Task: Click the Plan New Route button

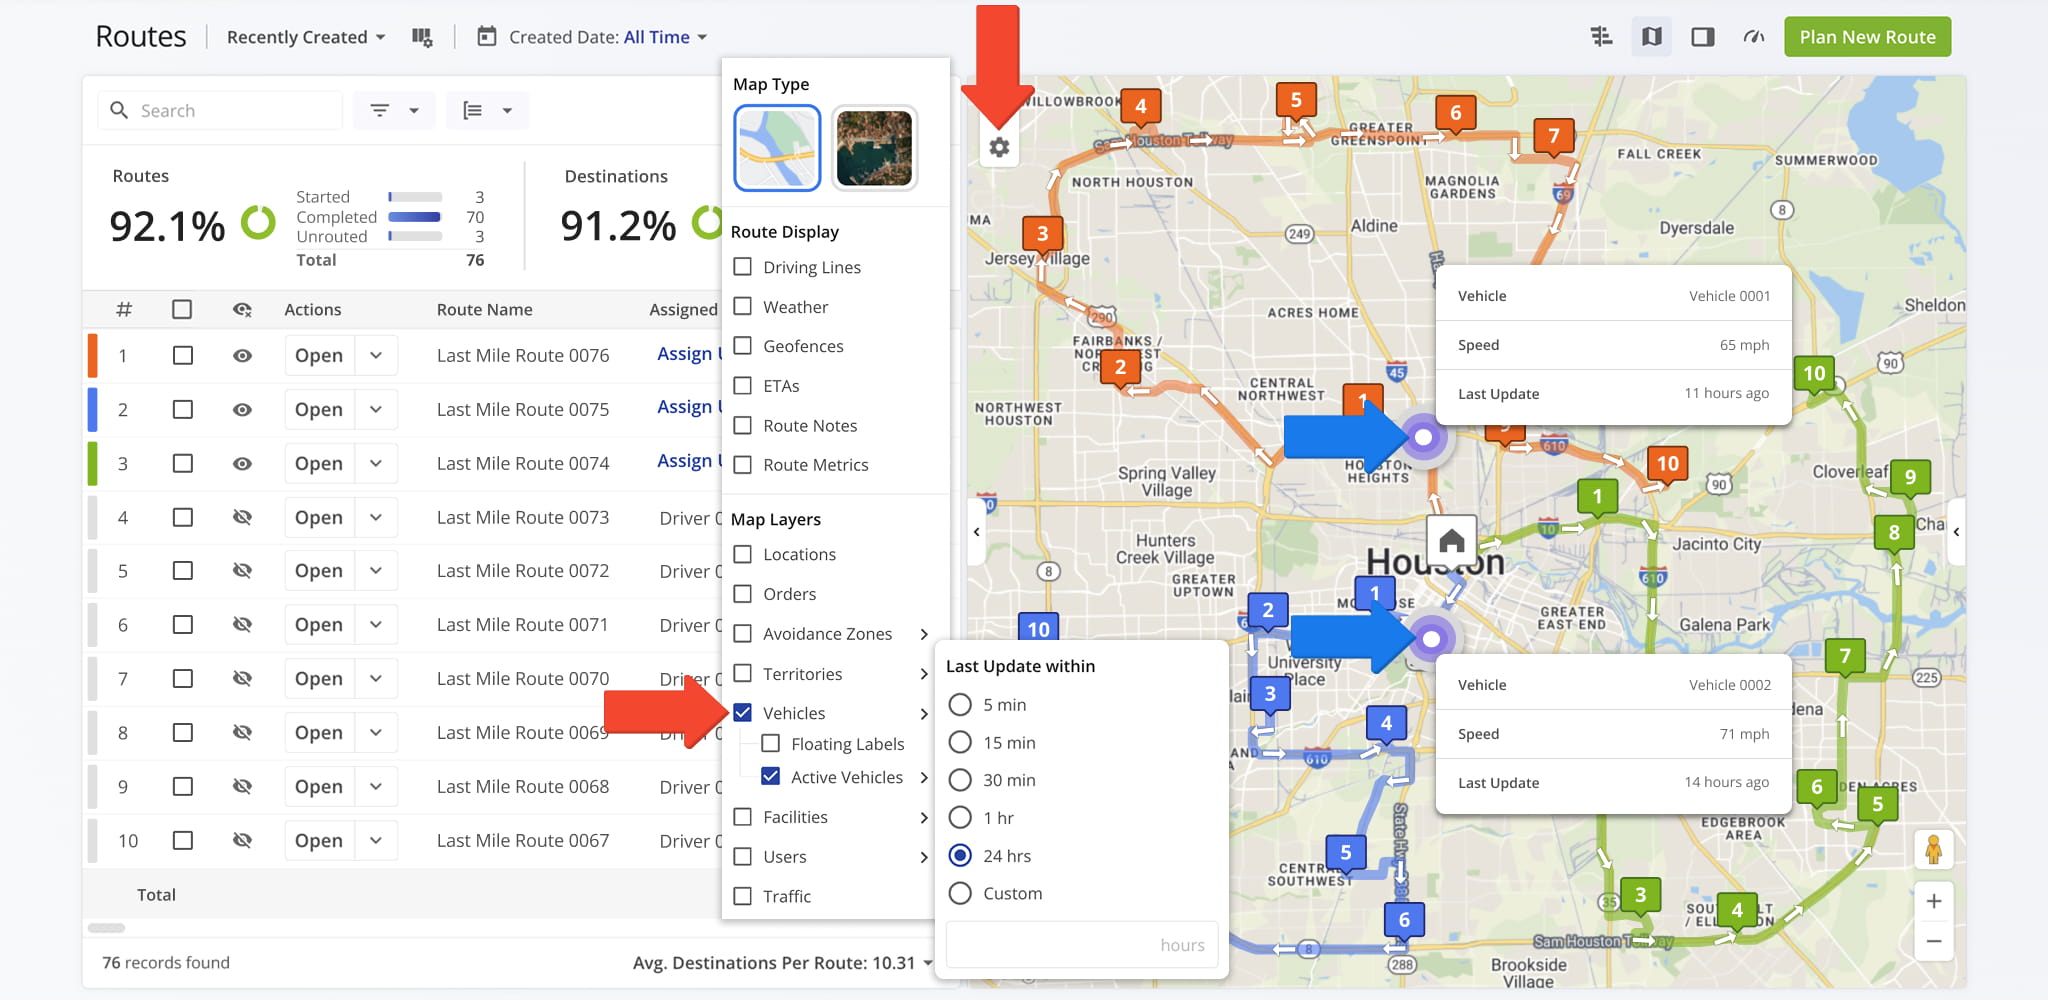Action: [1867, 37]
